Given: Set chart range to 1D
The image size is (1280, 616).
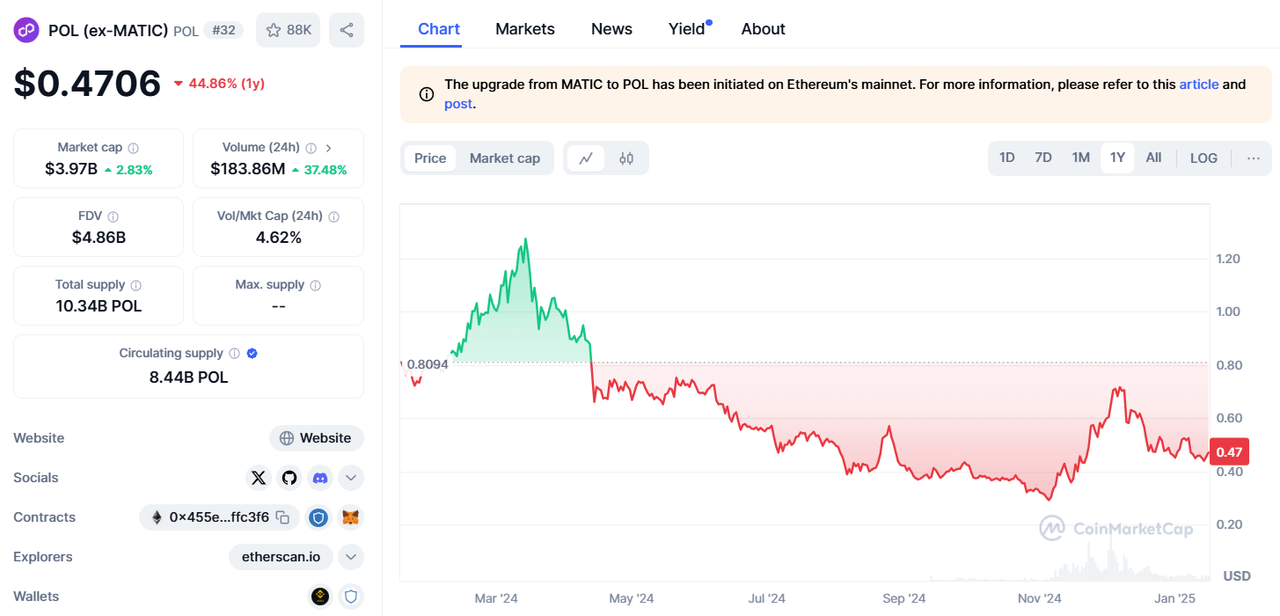Looking at the screenshot, I should click(1007, 158).
